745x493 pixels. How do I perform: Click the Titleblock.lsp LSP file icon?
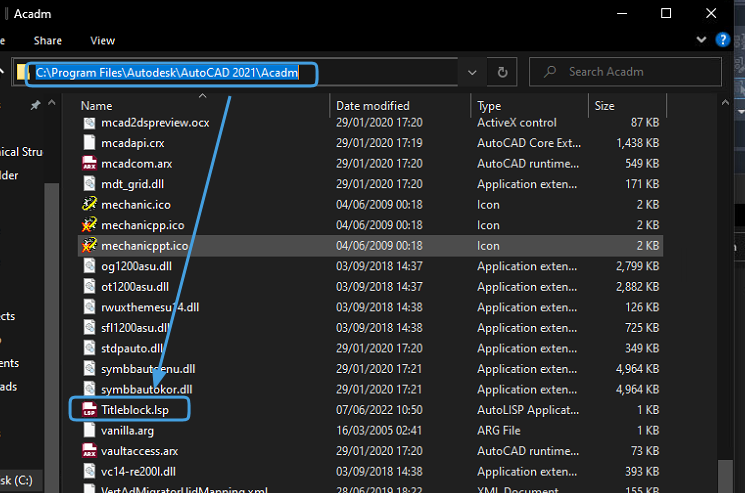(89, 410)
